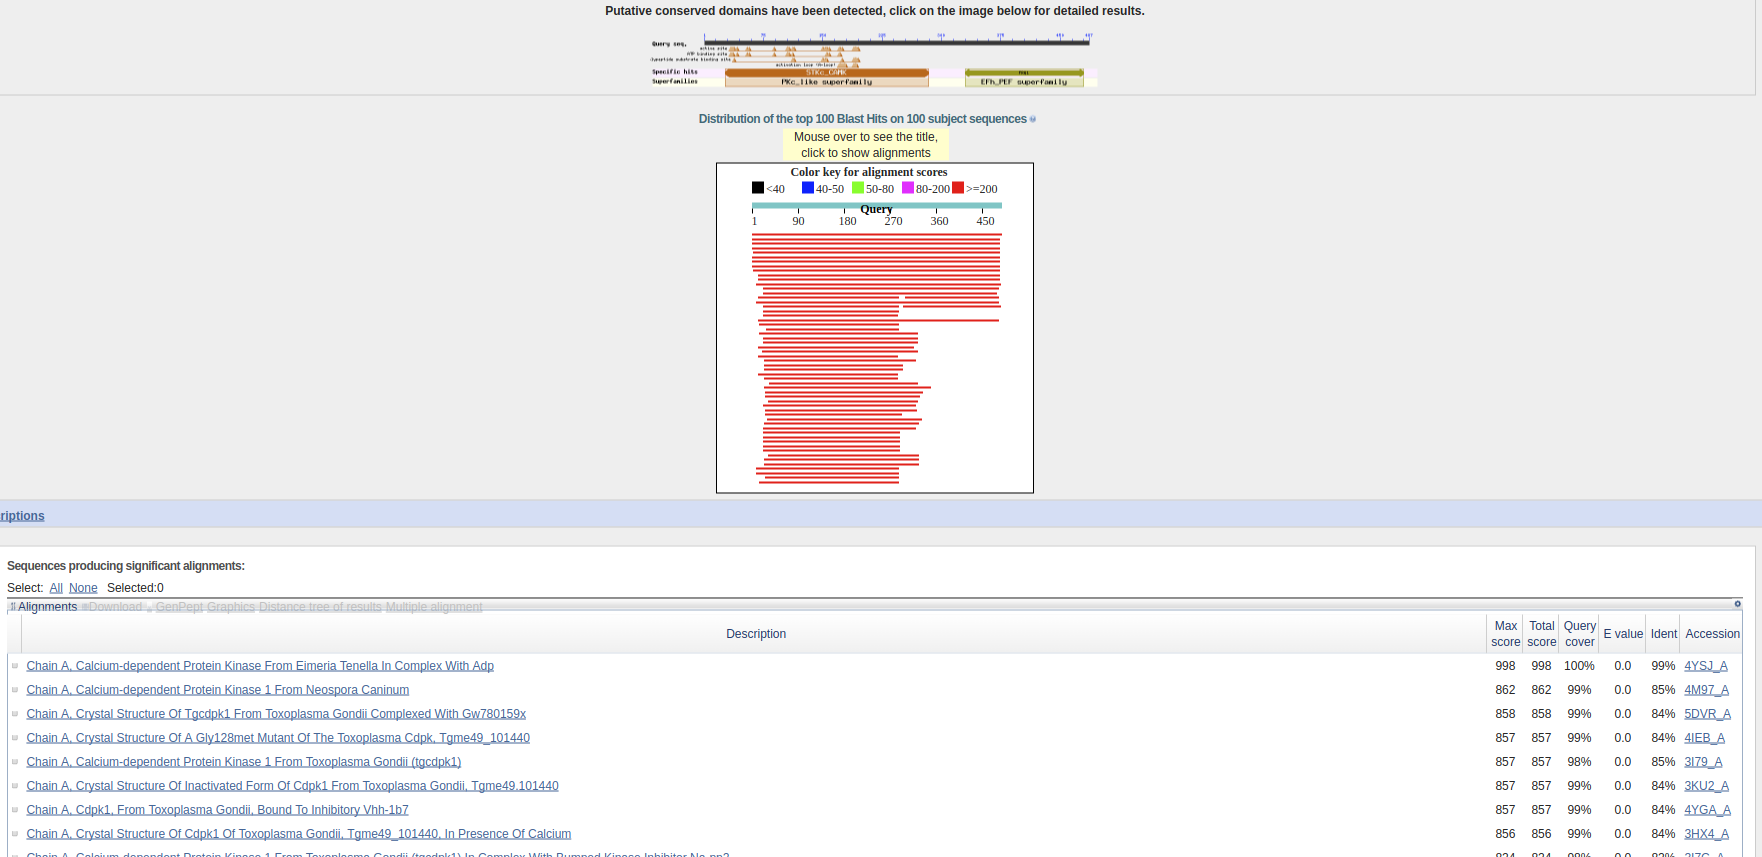Click the STKc_CAMK specific hit bar
1762x857 pixels.
click(x=826, y=72)
